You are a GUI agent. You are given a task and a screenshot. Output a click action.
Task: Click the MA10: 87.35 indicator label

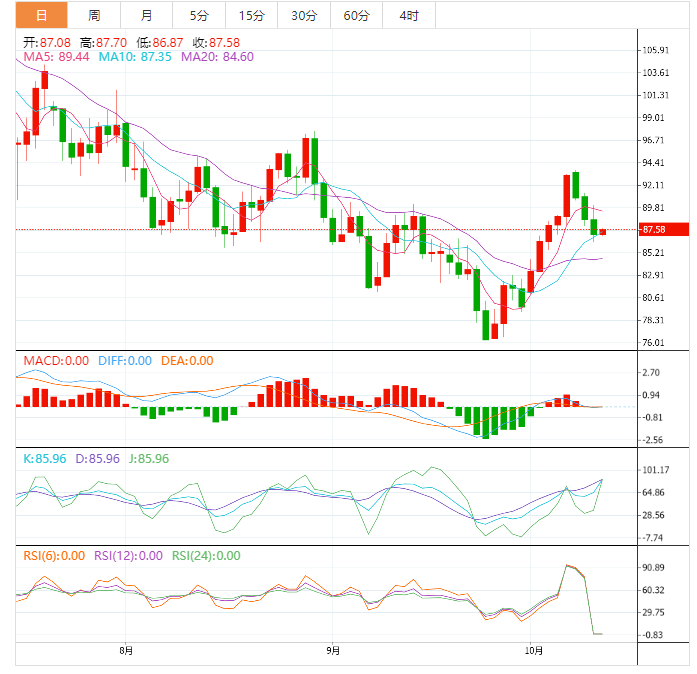[135, 57]
